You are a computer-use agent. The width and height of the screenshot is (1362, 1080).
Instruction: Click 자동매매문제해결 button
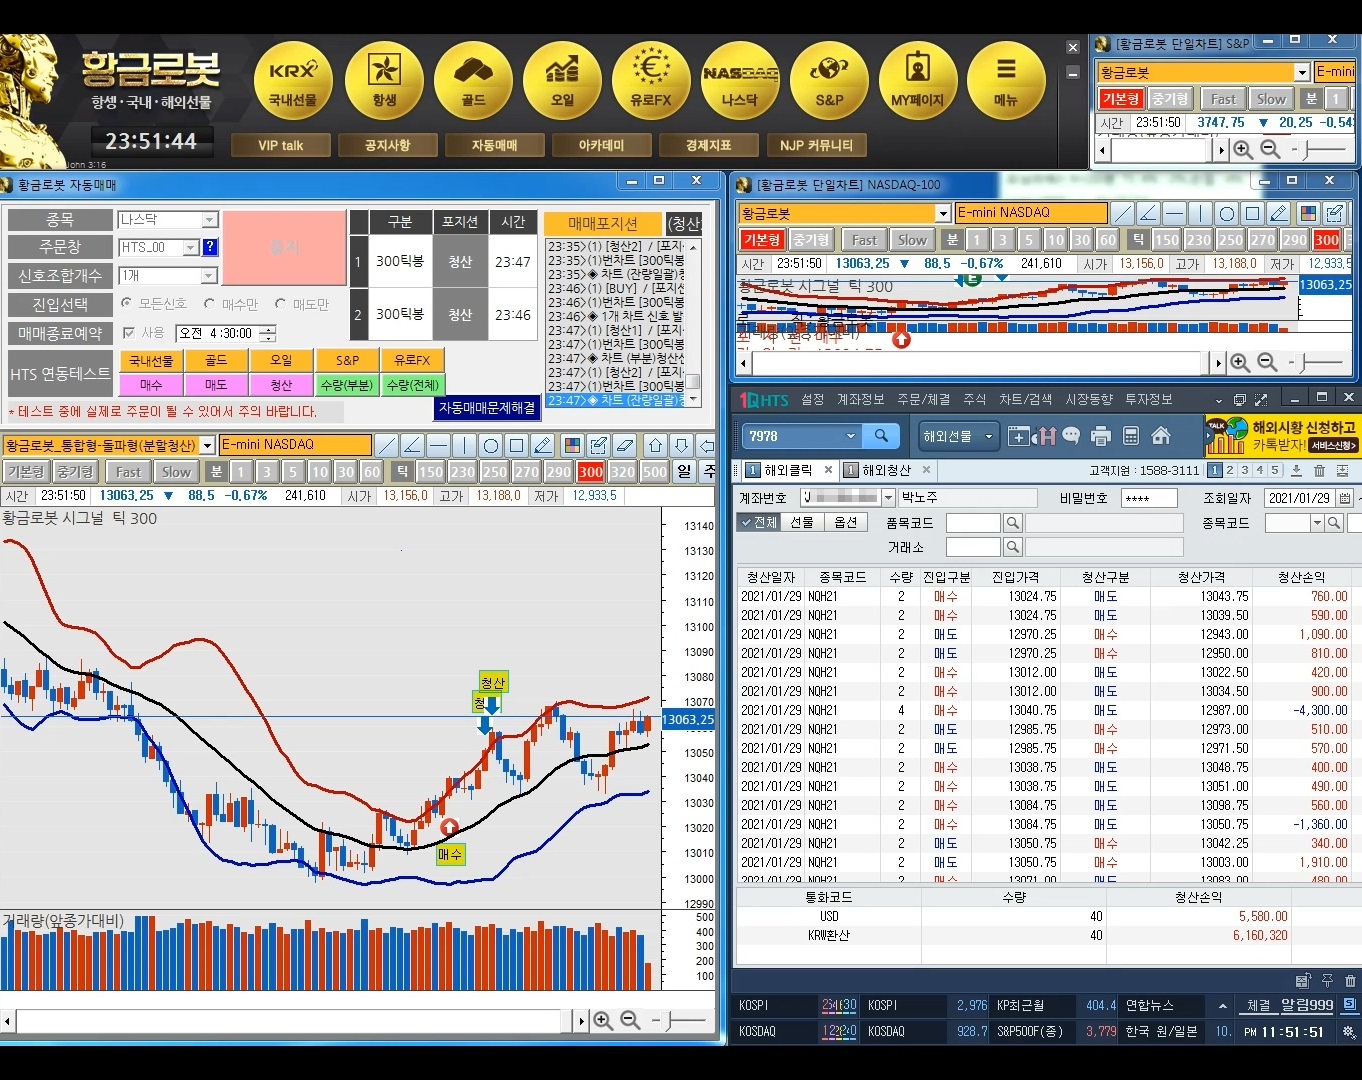tap(487, 408)
